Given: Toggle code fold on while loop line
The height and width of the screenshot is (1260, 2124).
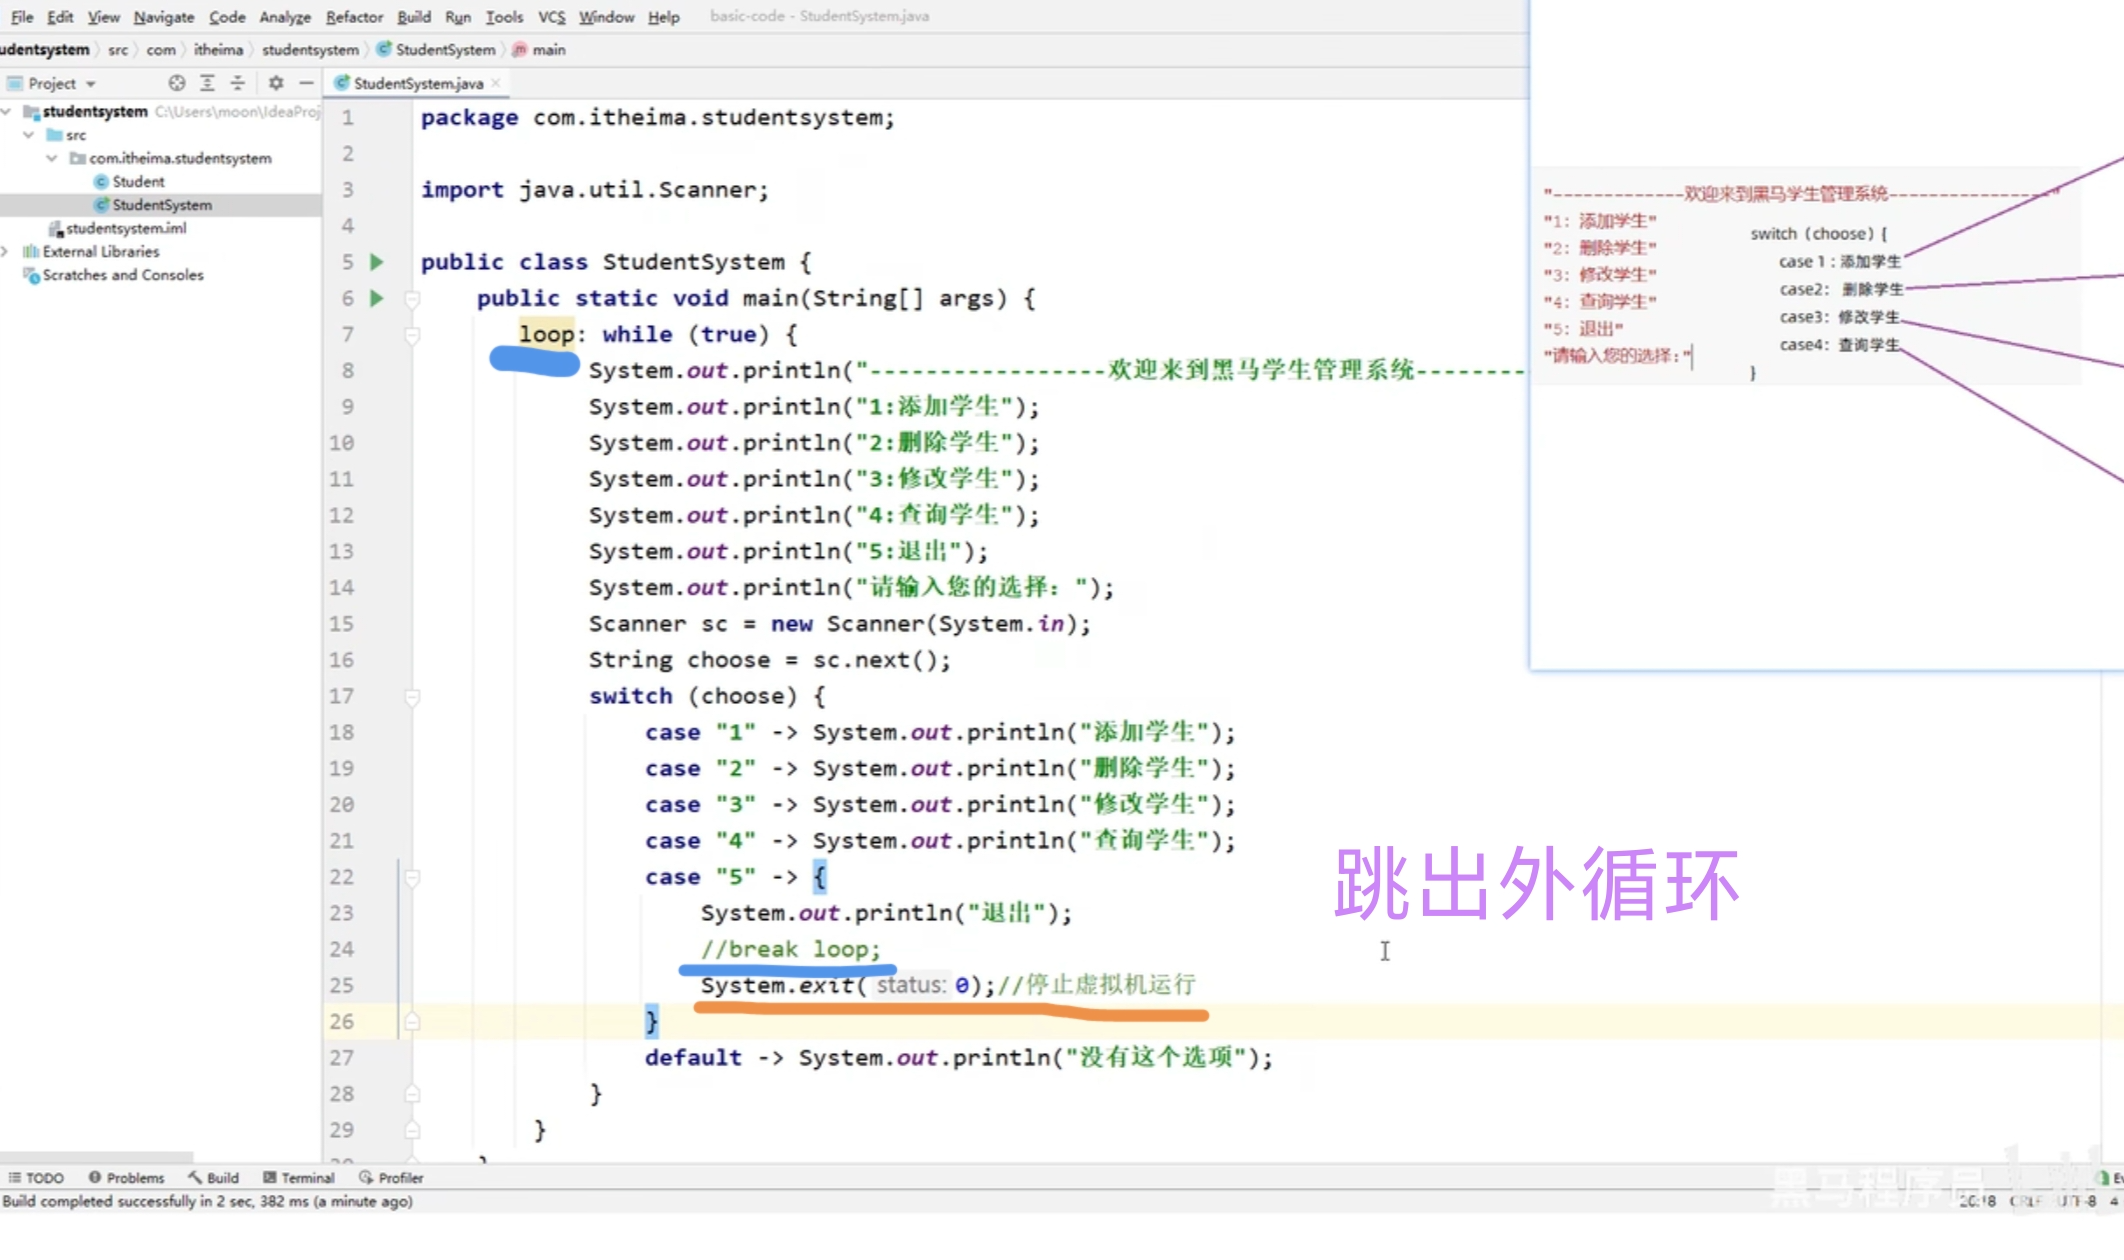Looking at the screenshot, I should click(412, 335).
